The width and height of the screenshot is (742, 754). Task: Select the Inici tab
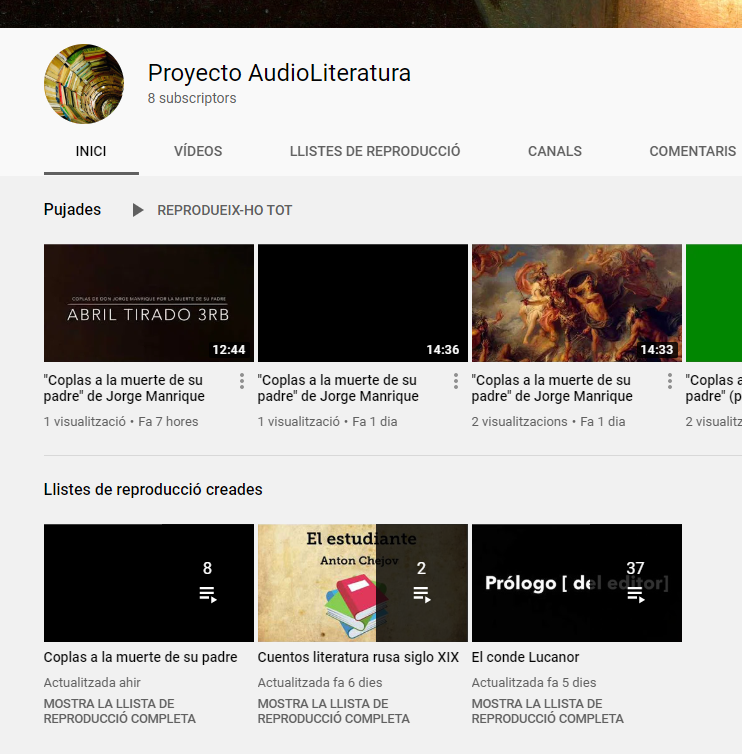[x=91, y=152]
